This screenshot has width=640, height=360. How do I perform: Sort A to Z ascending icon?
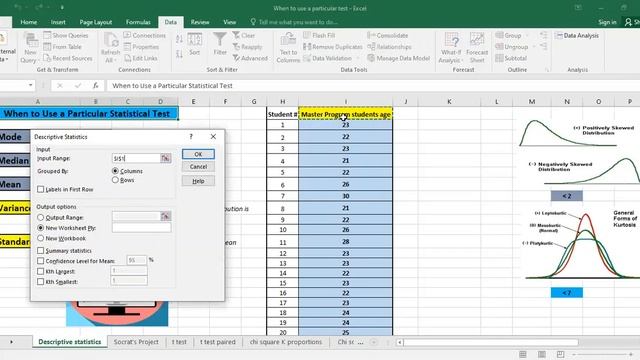coord(179,40)
